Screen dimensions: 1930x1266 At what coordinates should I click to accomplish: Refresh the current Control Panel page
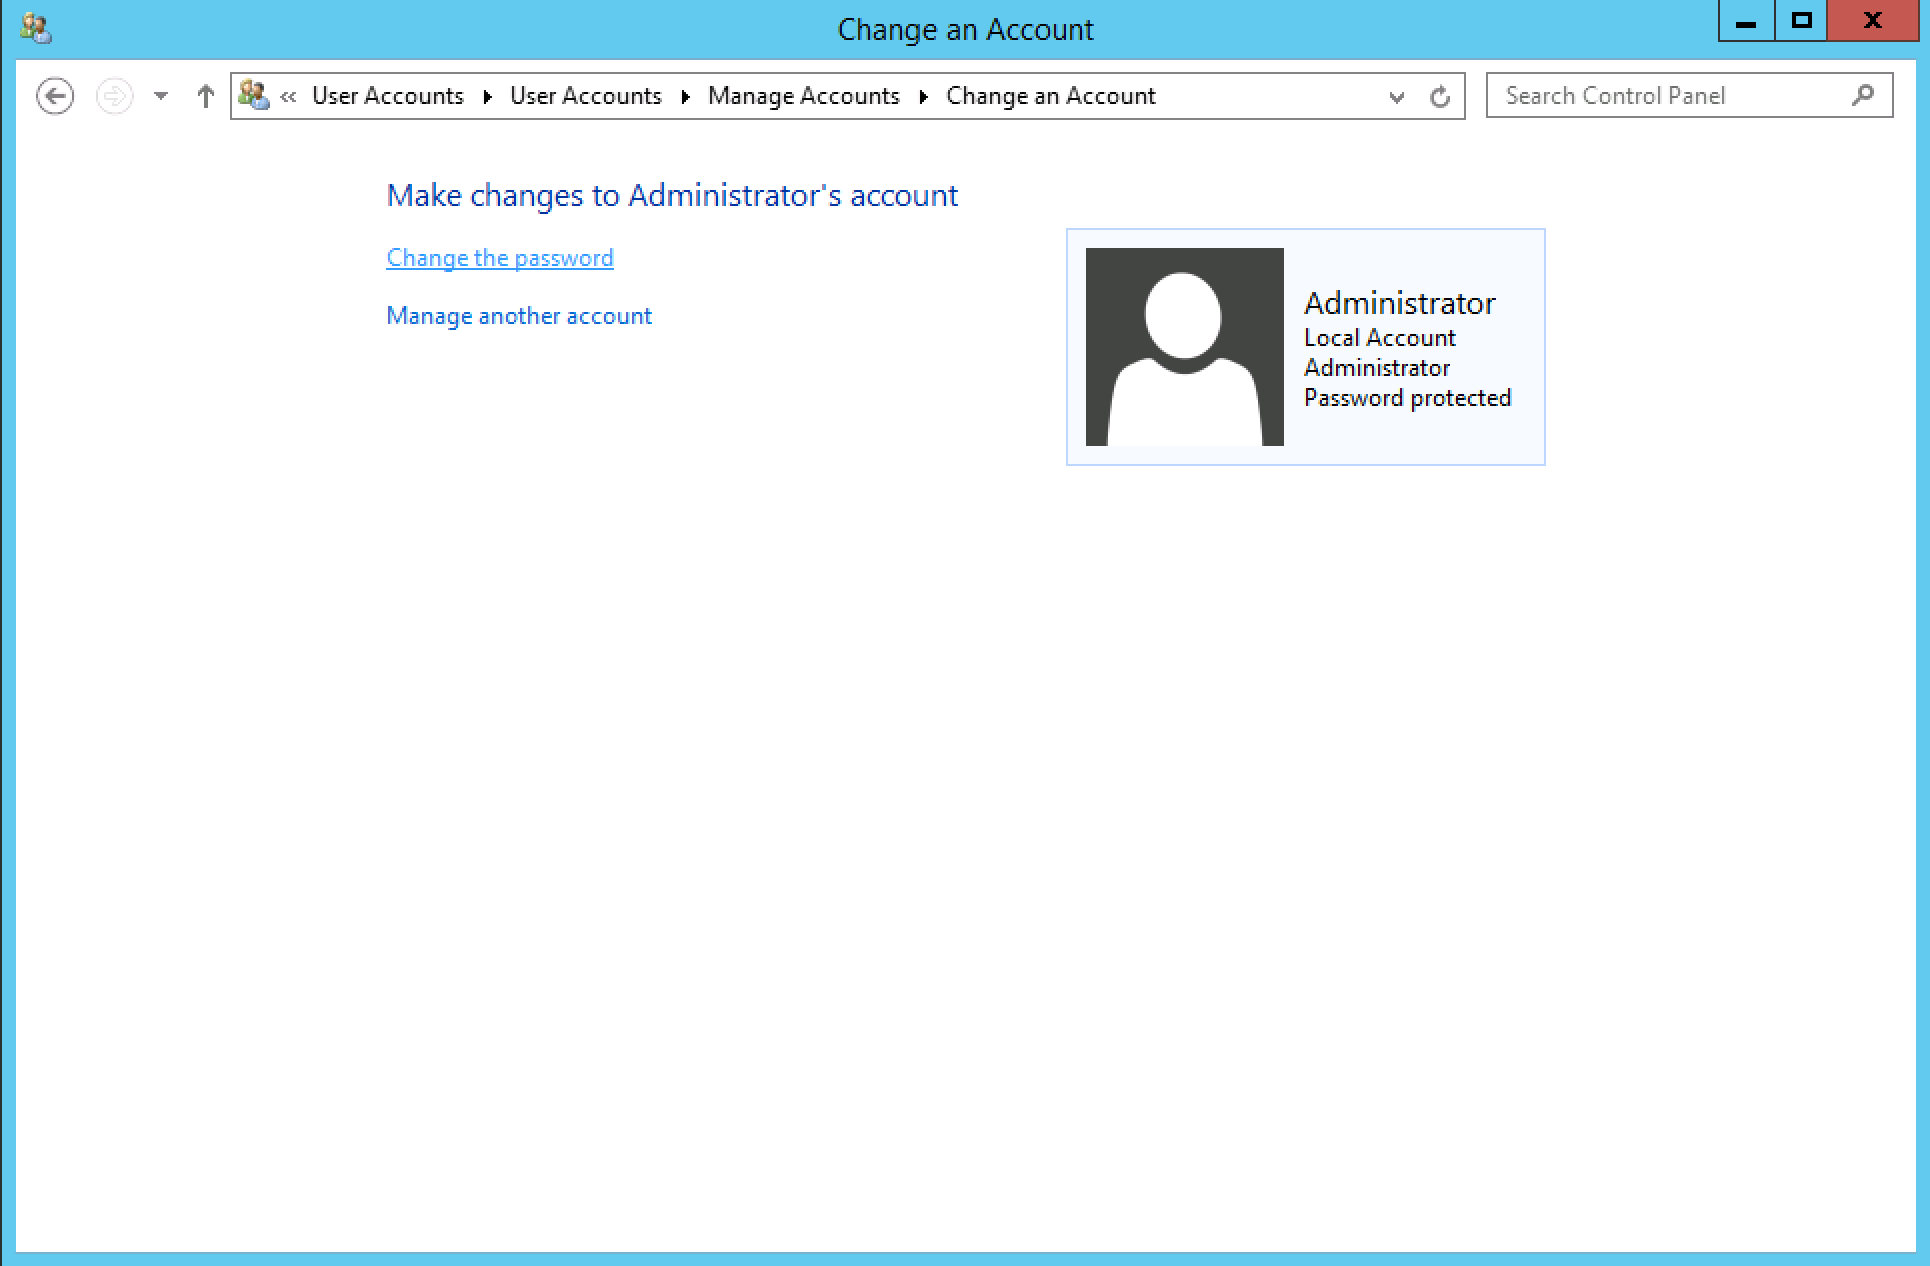(x=1440, y=96)
